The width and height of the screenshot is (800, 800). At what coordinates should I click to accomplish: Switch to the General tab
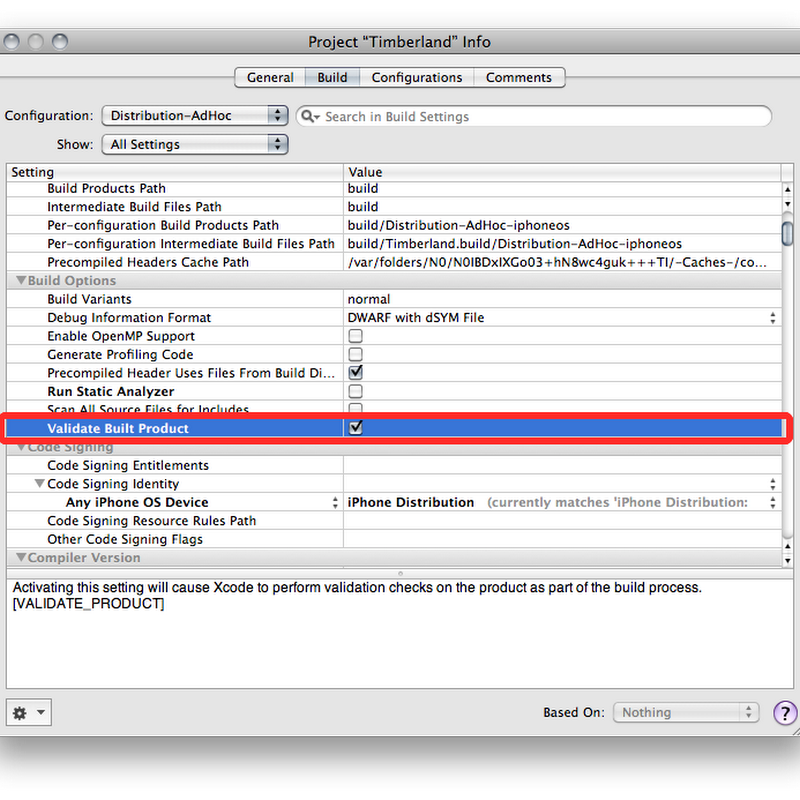(270, 78)
